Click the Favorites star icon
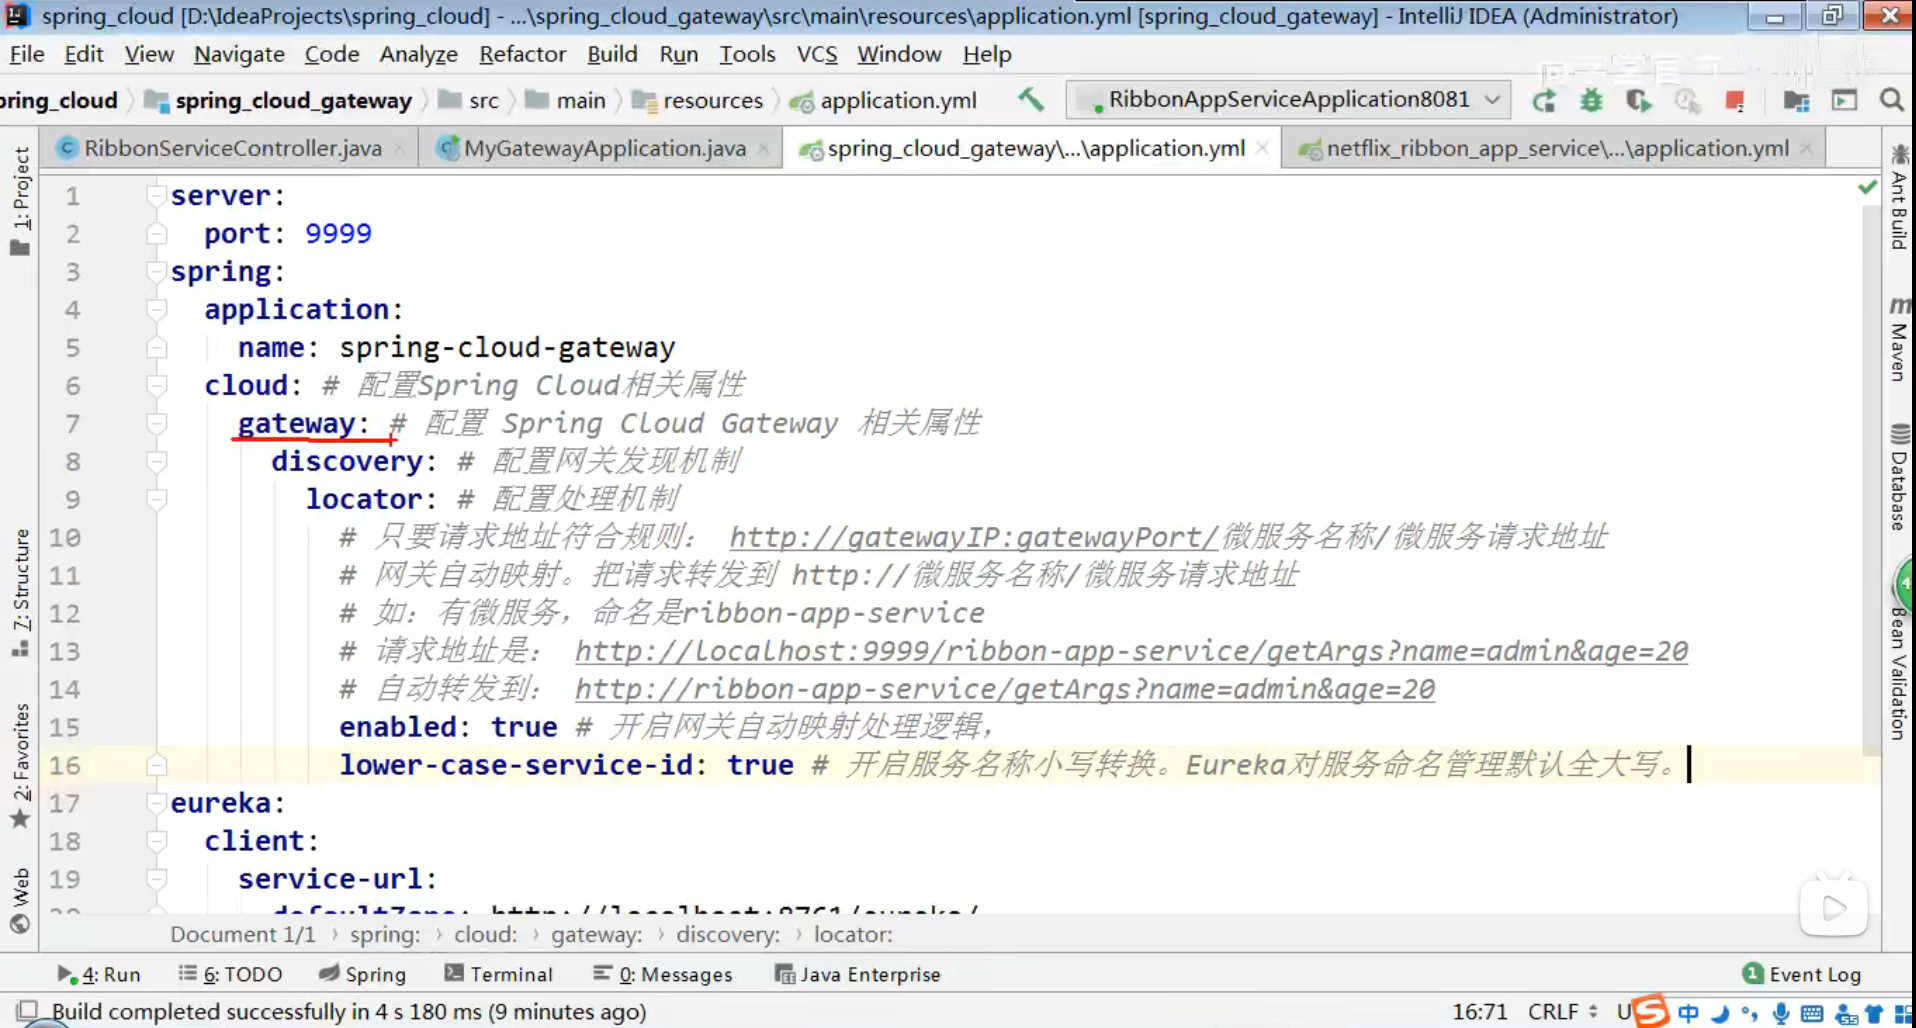Image resolution: width=1916 pixels, height=1028 pixels. pyautogui.click(x=19, y=820)
